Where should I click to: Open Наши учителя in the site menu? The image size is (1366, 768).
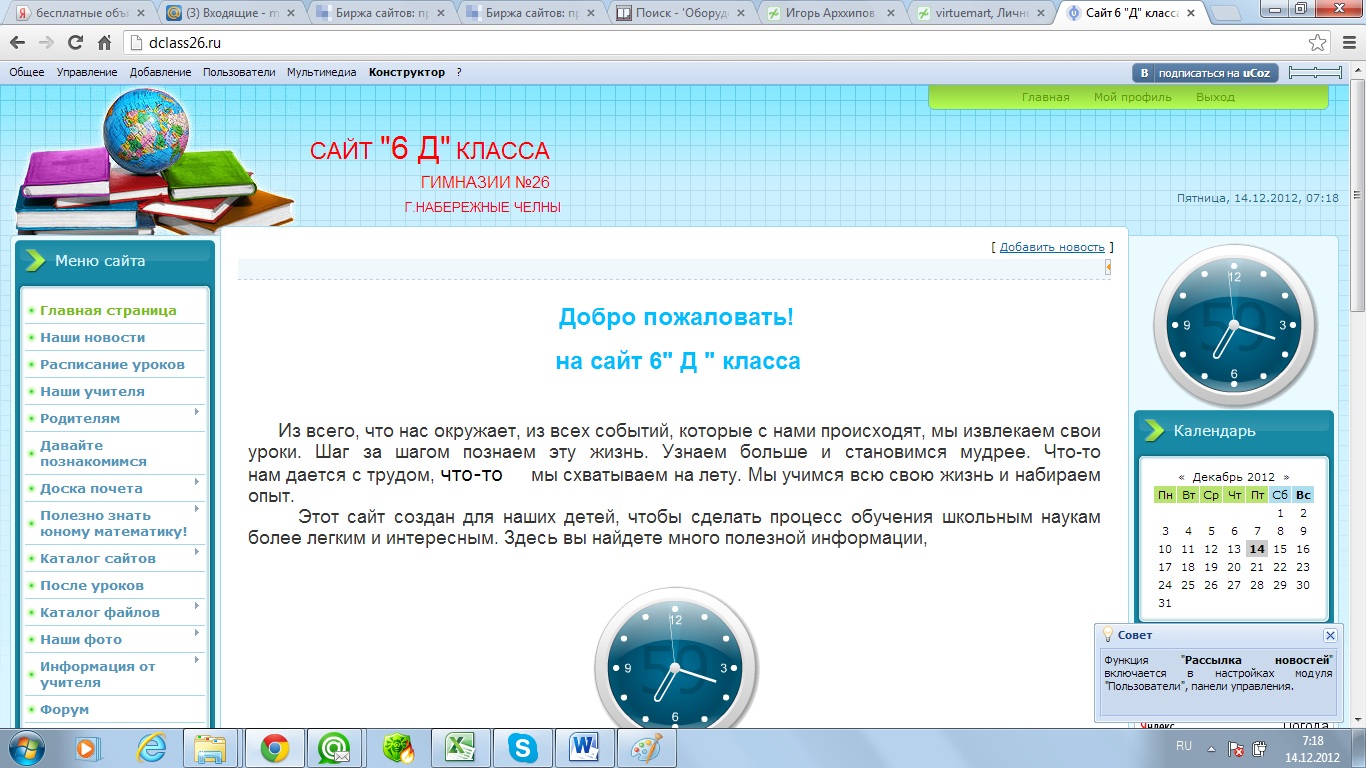point(92,391)
